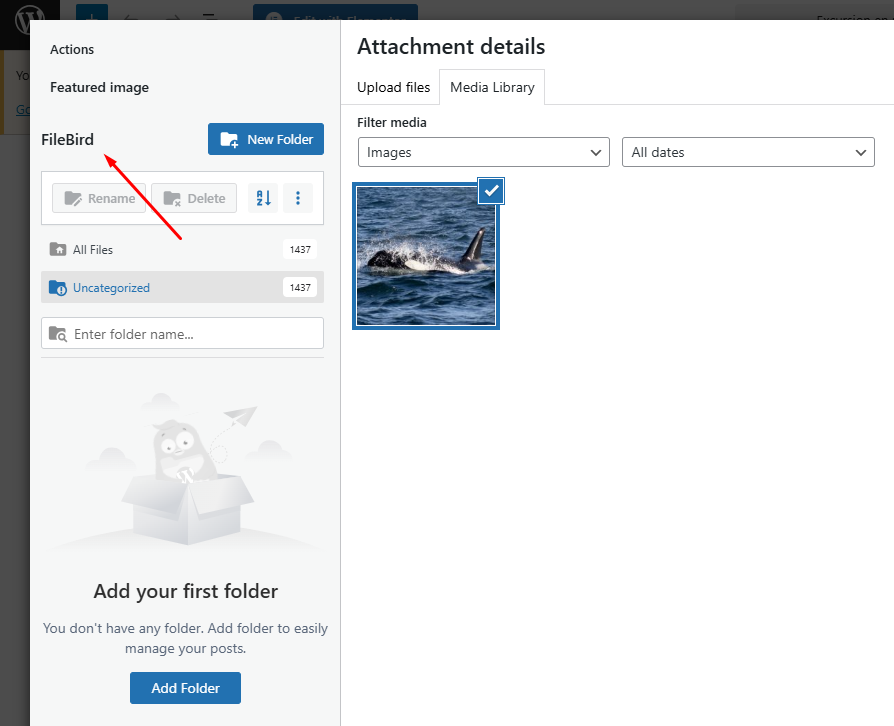
Task: Switch to the Upload files tab
Action: point(393,87)
